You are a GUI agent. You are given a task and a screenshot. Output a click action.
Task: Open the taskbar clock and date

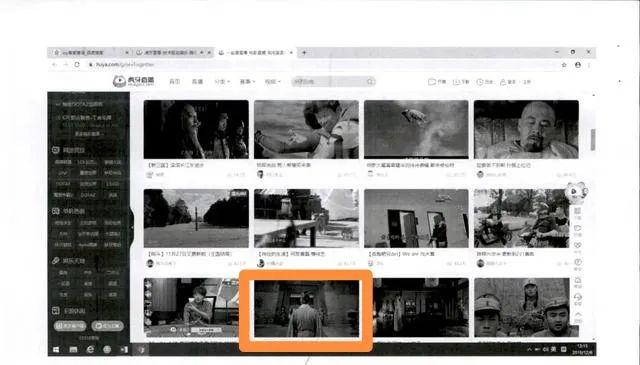click(x=582, y=349)
